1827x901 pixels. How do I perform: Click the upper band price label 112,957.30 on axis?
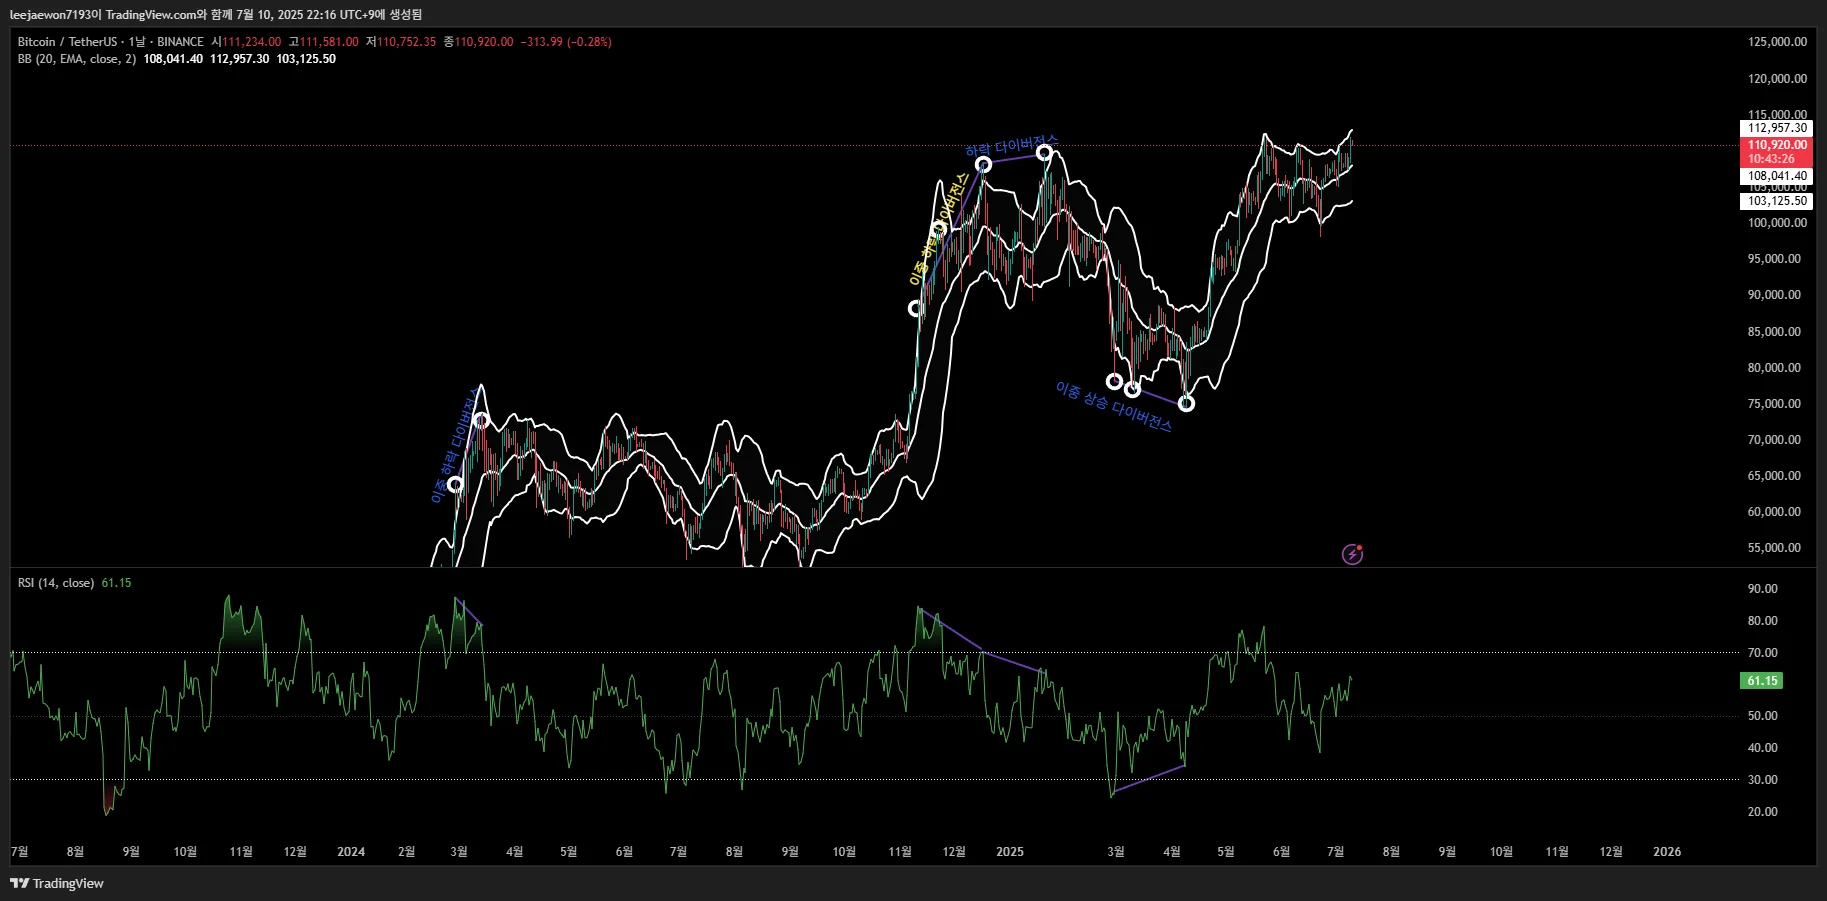click(x=1777, y=128)
